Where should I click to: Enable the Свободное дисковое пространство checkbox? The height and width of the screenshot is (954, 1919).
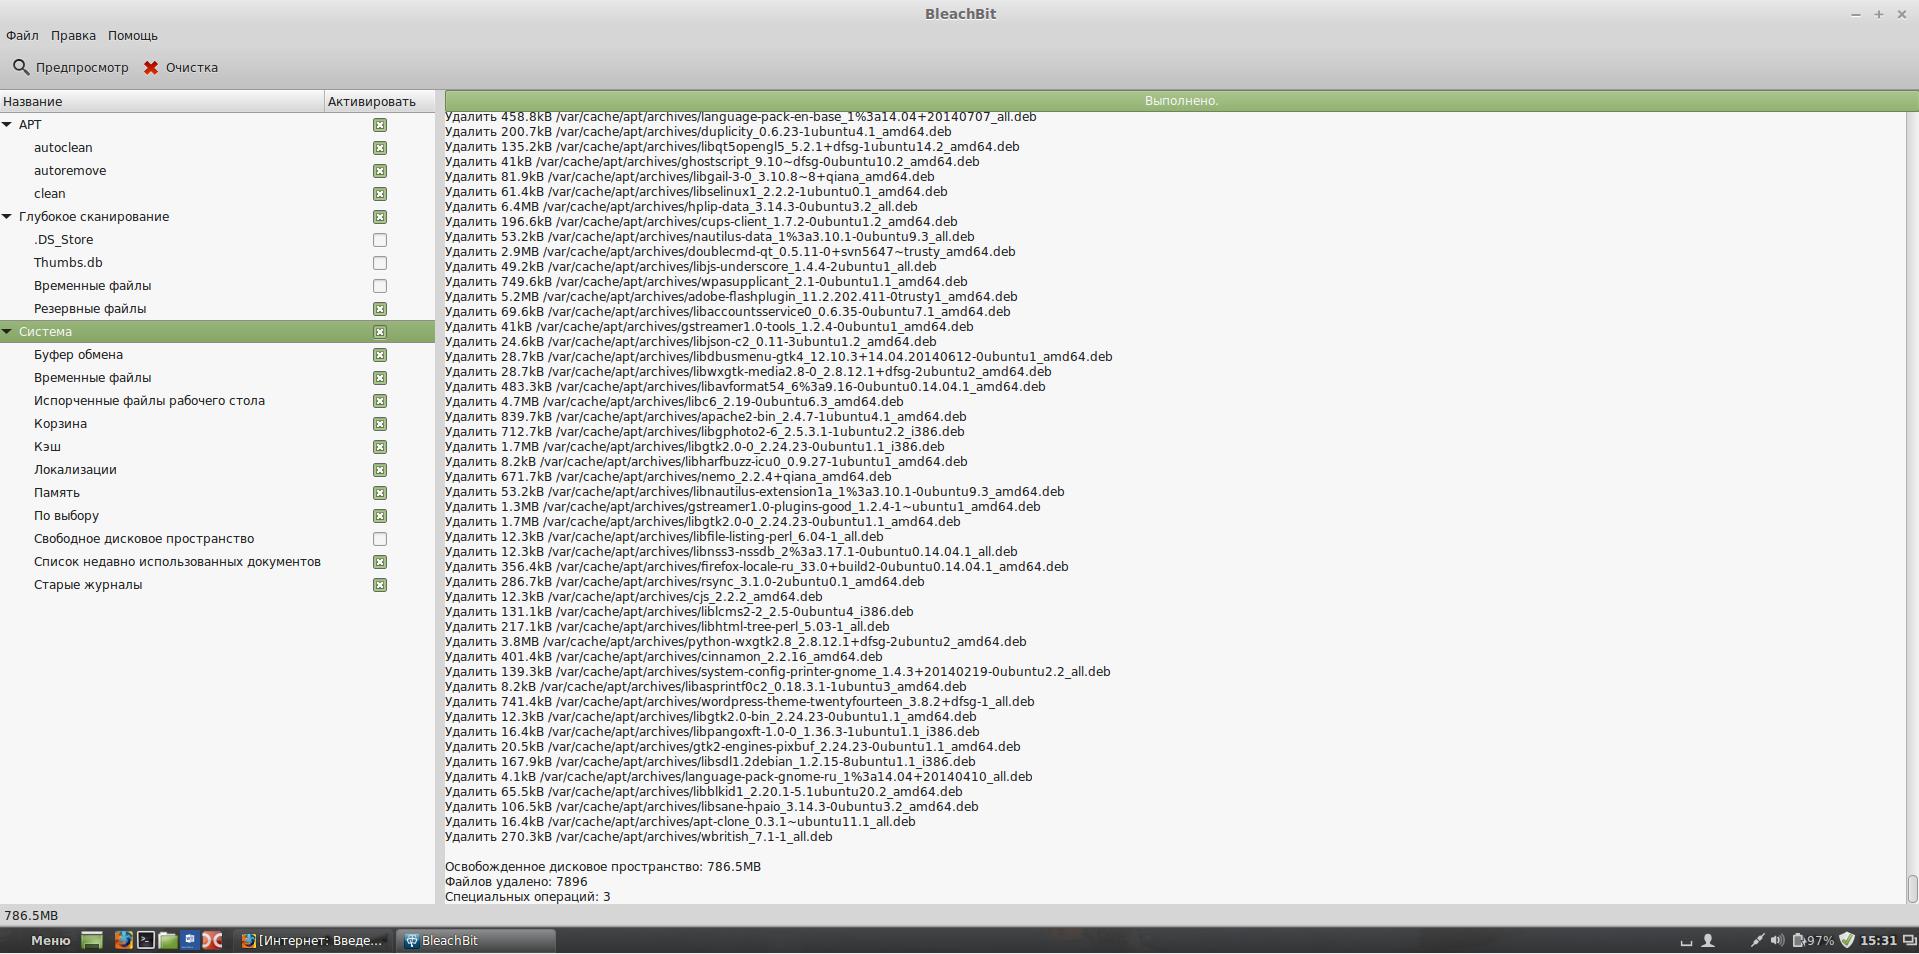point(380,539)
